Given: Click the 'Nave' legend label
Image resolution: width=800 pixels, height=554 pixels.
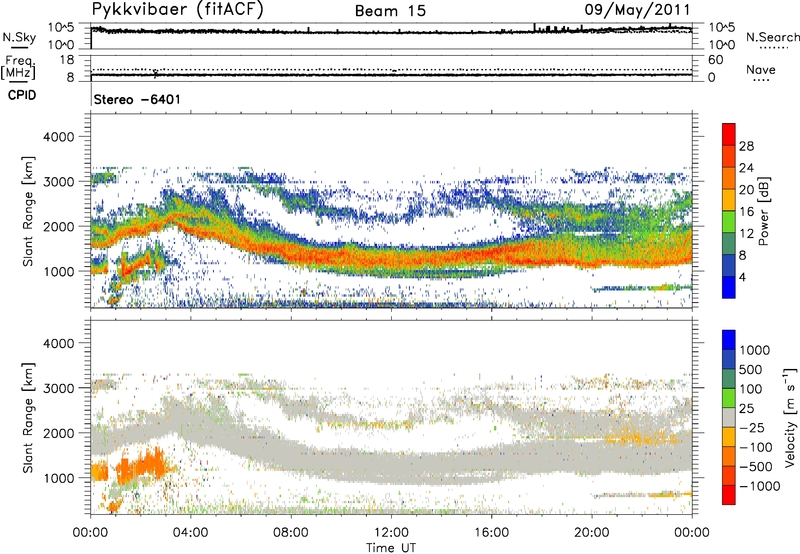Looking at the screenshot, I should [x=761, y=69].
